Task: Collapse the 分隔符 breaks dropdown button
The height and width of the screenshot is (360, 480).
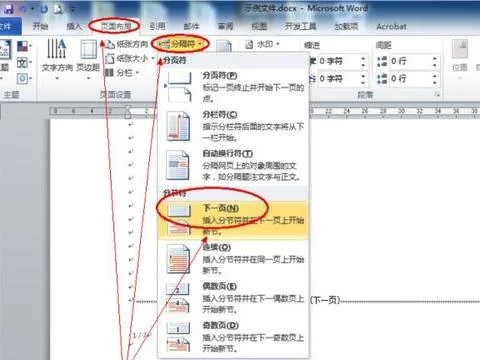Action: pos(181,44)
